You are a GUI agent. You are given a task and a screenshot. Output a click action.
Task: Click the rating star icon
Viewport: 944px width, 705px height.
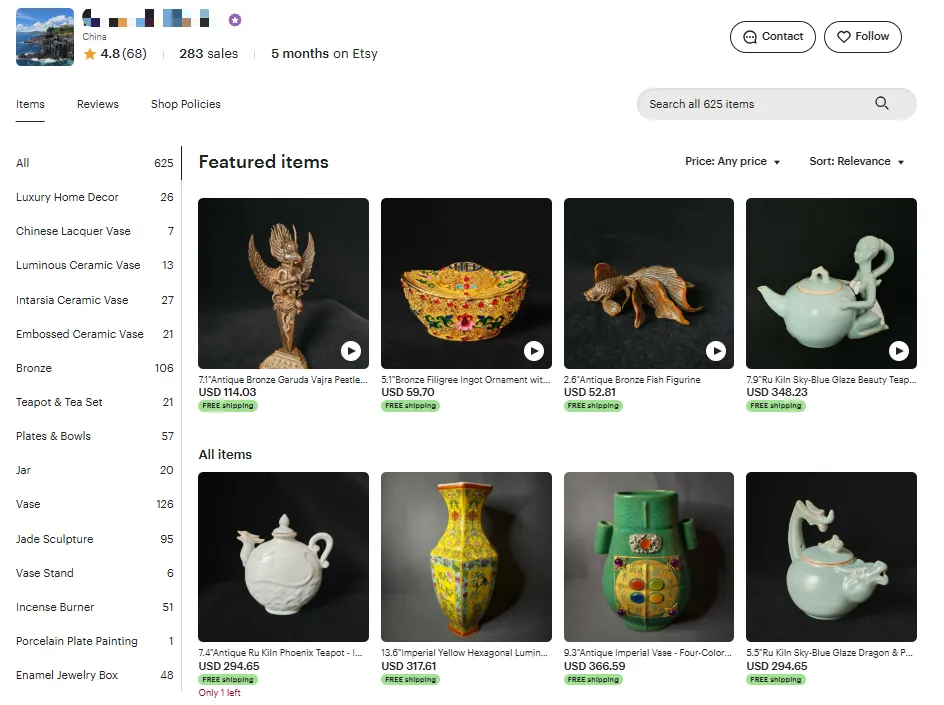tap(90, 54)
